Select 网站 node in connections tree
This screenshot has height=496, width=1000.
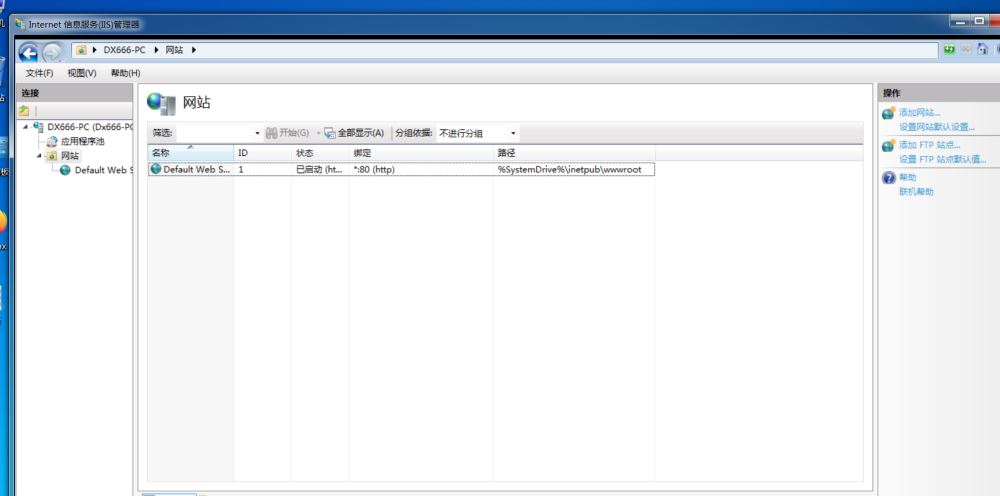pos(70,156)
